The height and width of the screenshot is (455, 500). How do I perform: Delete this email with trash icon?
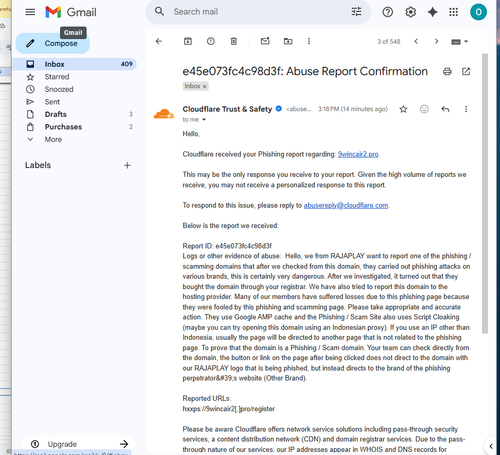point(234,41)
